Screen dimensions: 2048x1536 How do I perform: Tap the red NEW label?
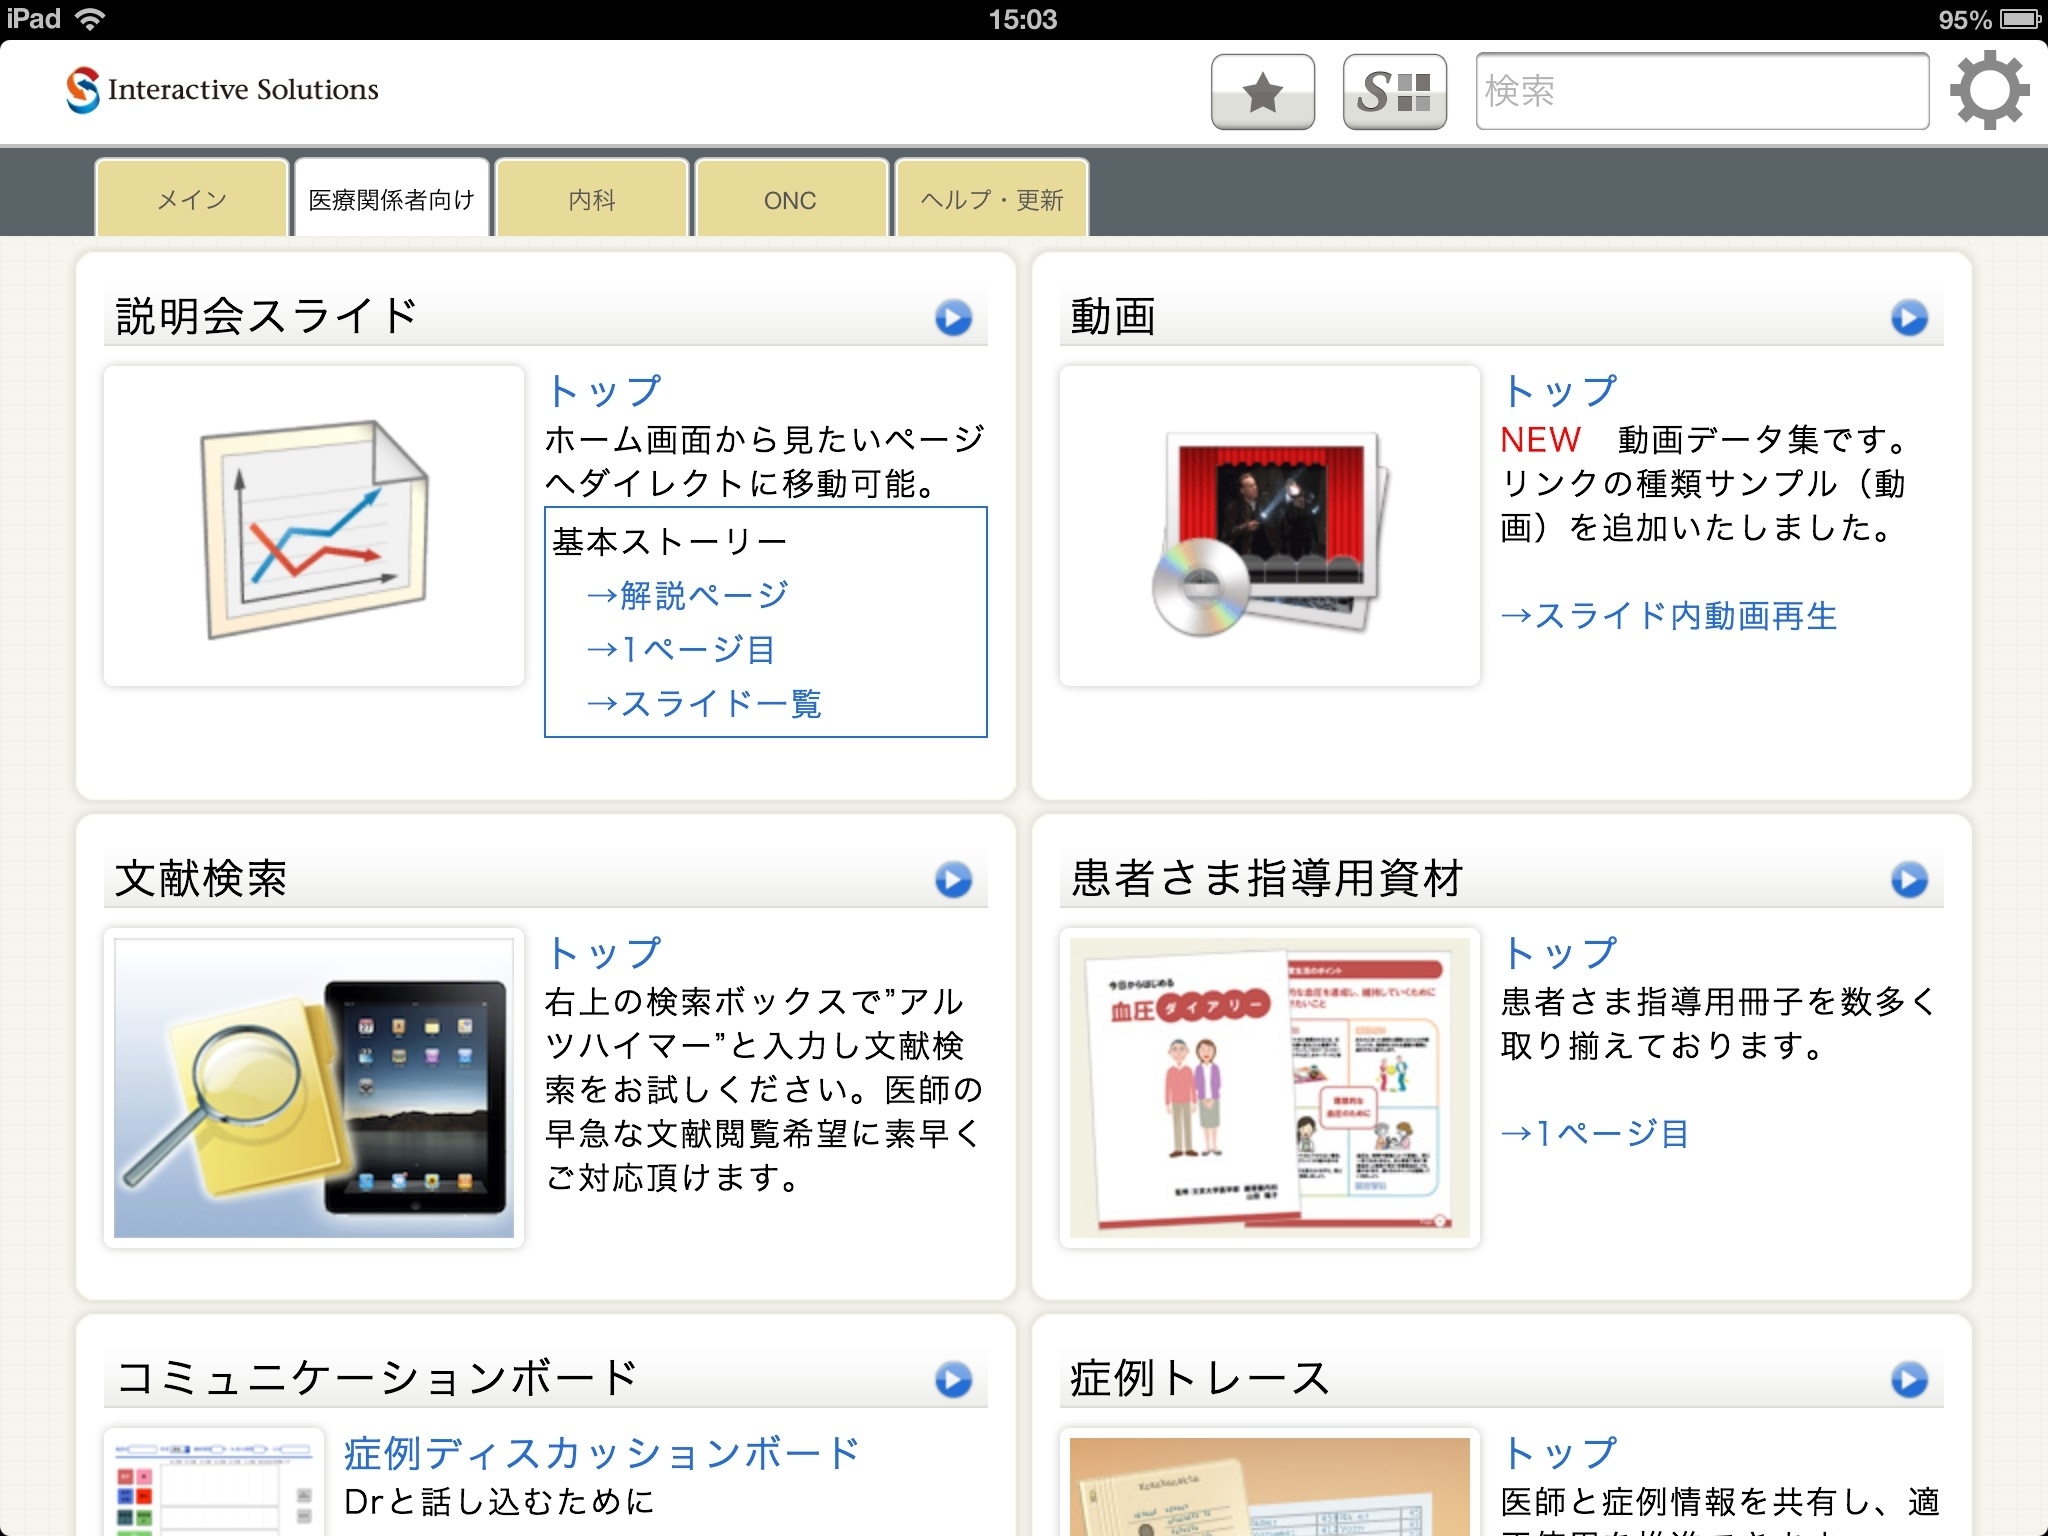pyautogui.click(x=1540, y=439)
